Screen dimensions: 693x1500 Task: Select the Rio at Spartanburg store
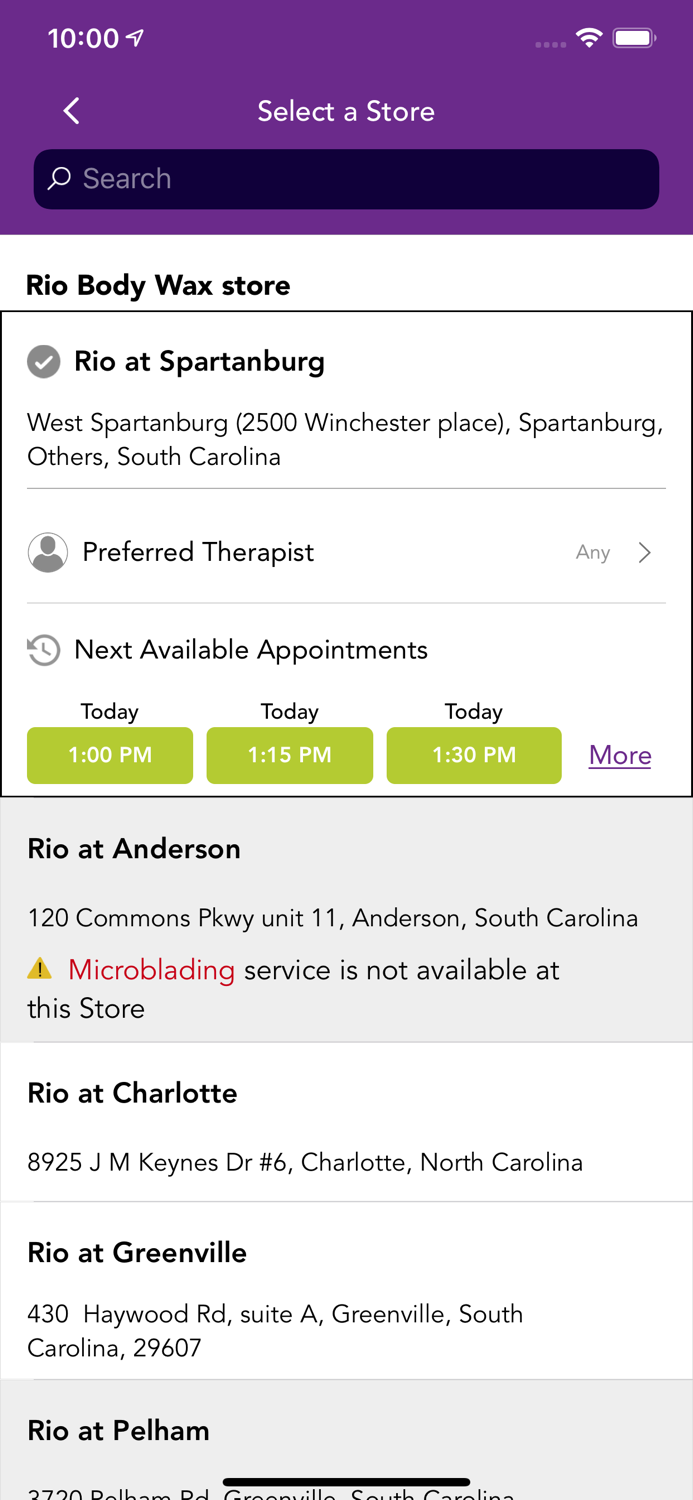200,362
